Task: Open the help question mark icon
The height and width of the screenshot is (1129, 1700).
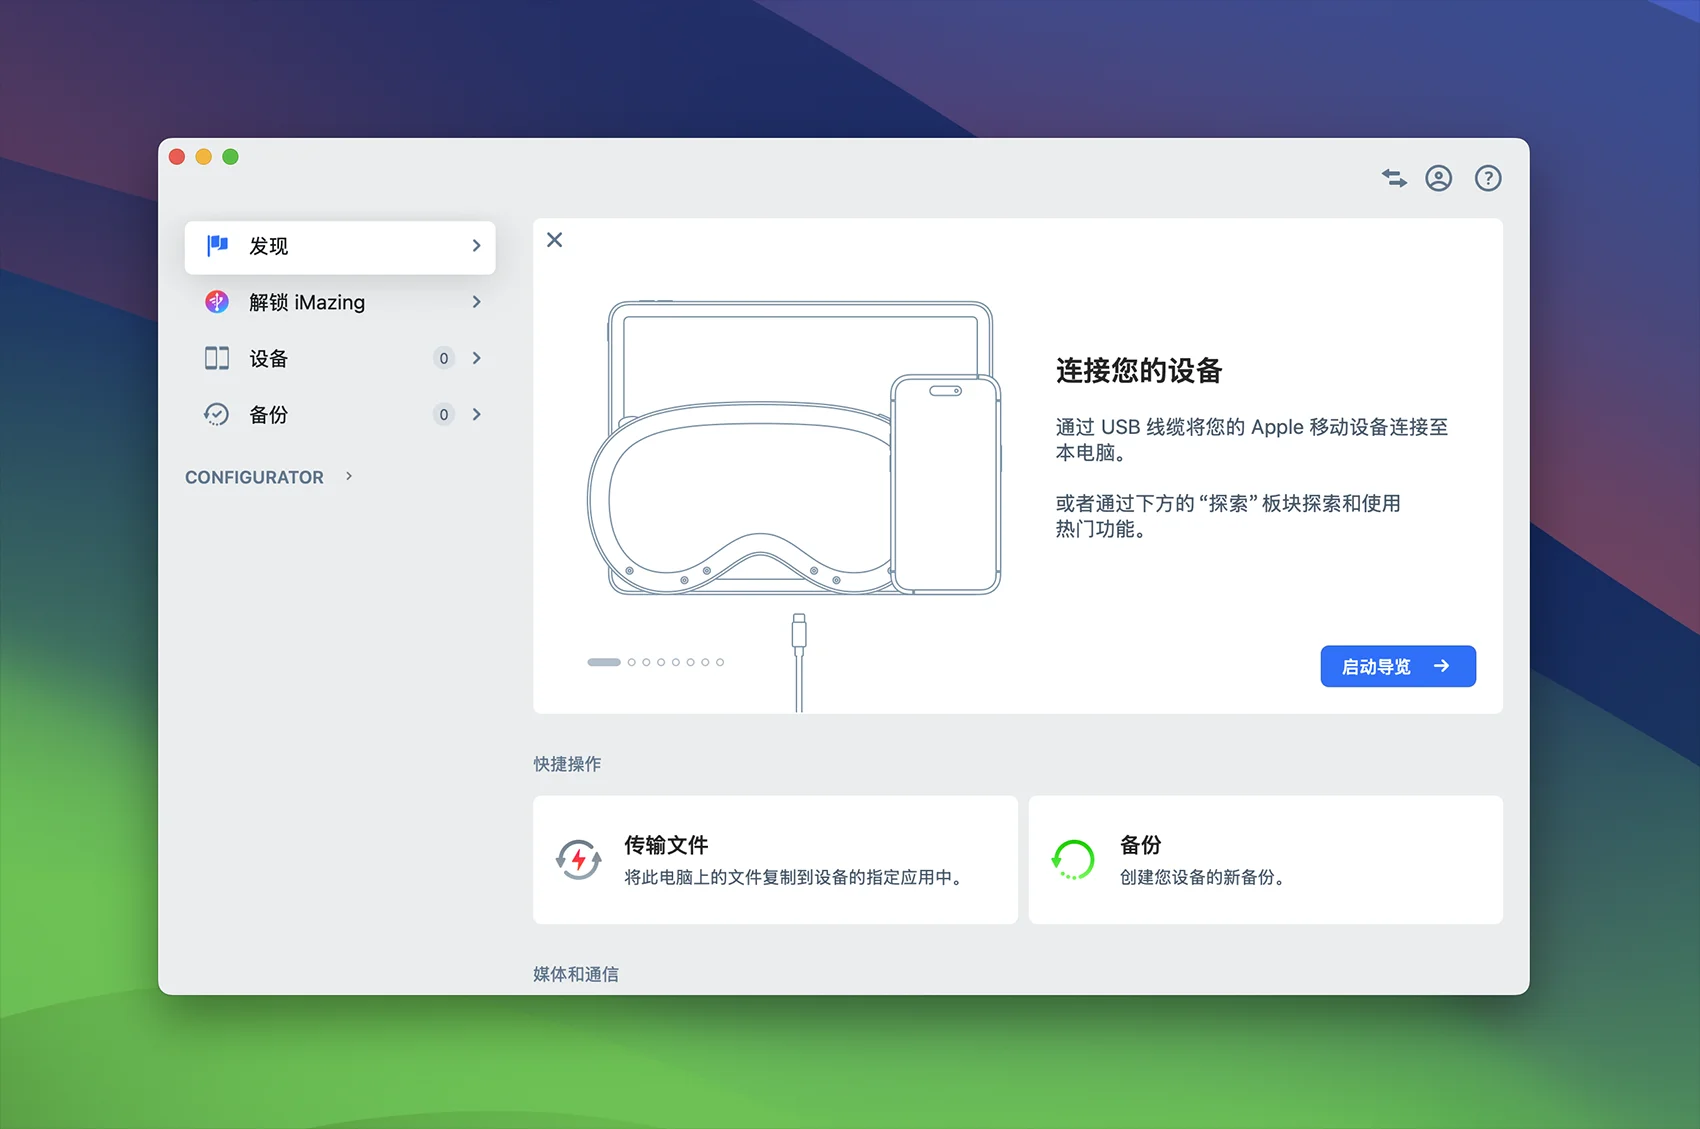Action: (x=1488, y=178)
